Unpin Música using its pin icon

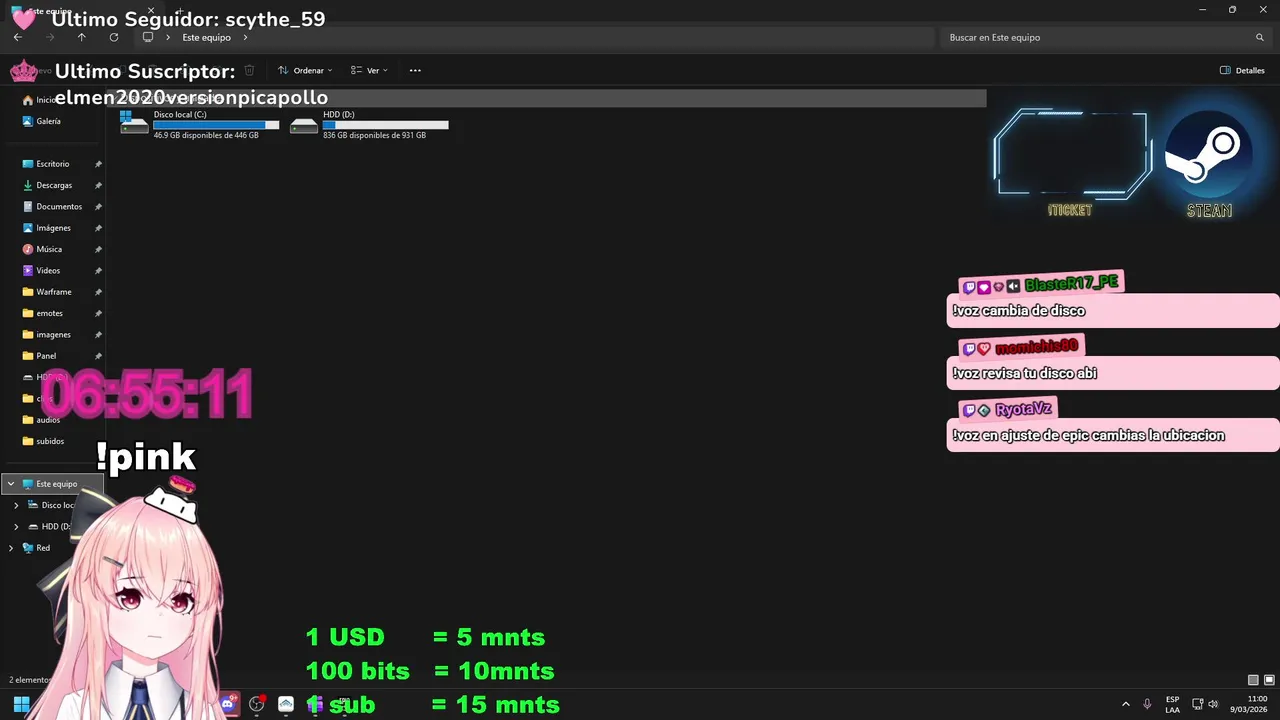click(98, 249)
